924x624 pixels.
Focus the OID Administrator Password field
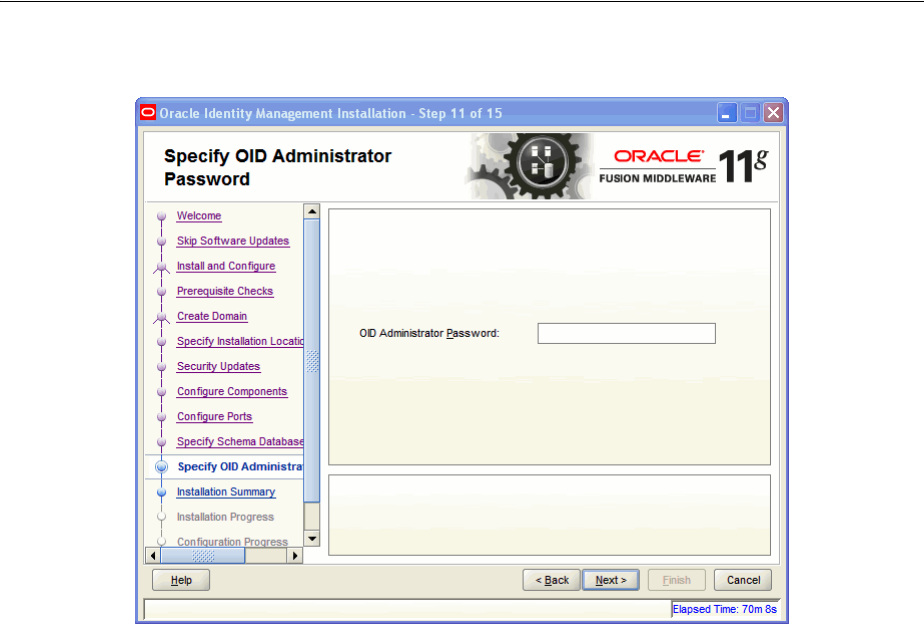click(626, 334)
